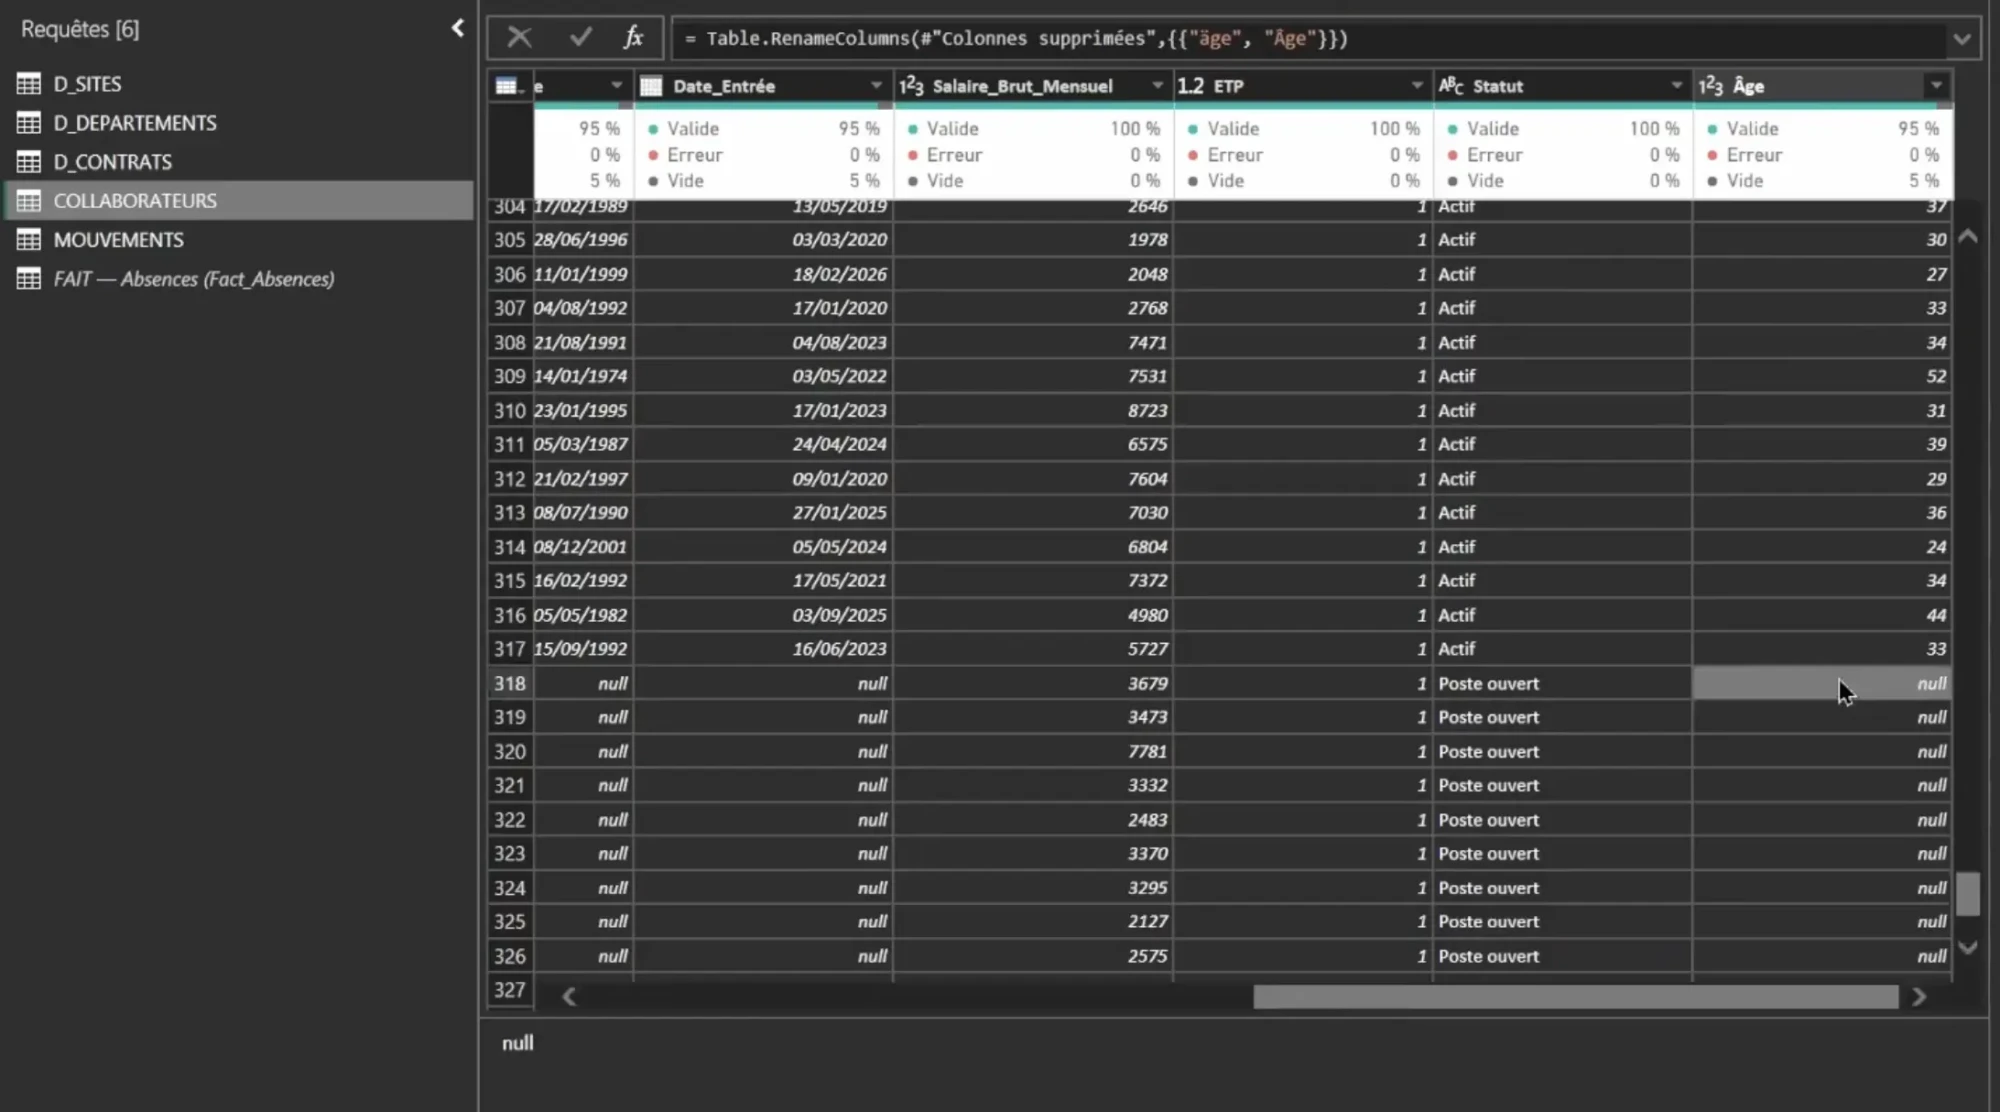
Task: Click the Valide 95 % quality indicator of Âge
Action: tap(1822, 129)
